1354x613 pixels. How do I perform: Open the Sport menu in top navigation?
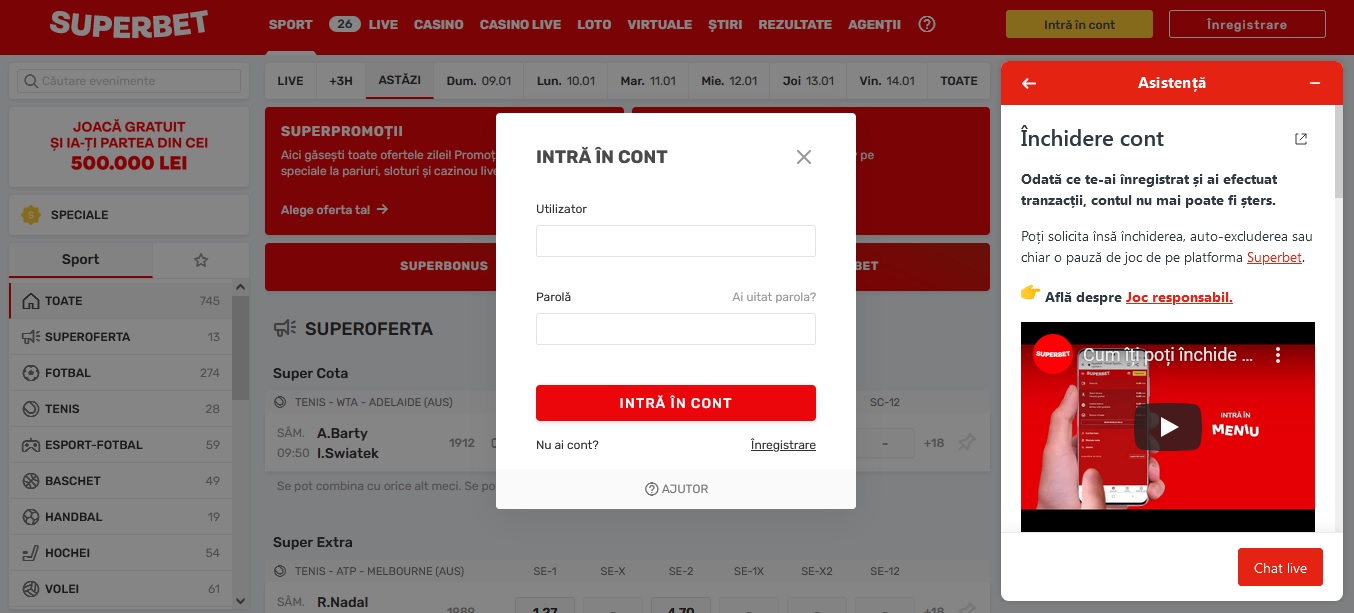pos(291,25)
